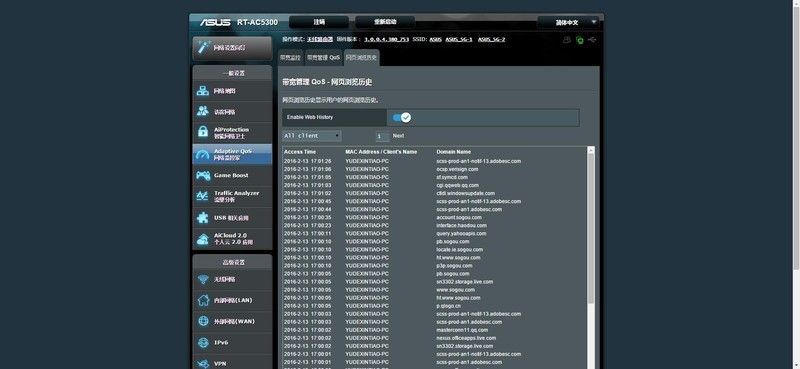Open the firmware version 3.0.0.4.380 link
800x369 pixels.
(x=386, y=39)
